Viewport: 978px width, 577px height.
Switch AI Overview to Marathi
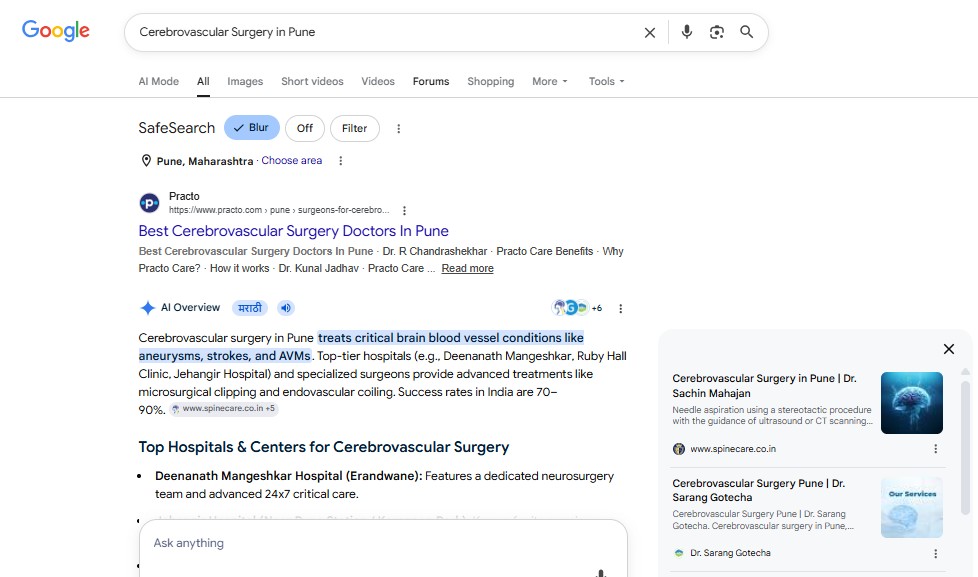coord(249,308)
